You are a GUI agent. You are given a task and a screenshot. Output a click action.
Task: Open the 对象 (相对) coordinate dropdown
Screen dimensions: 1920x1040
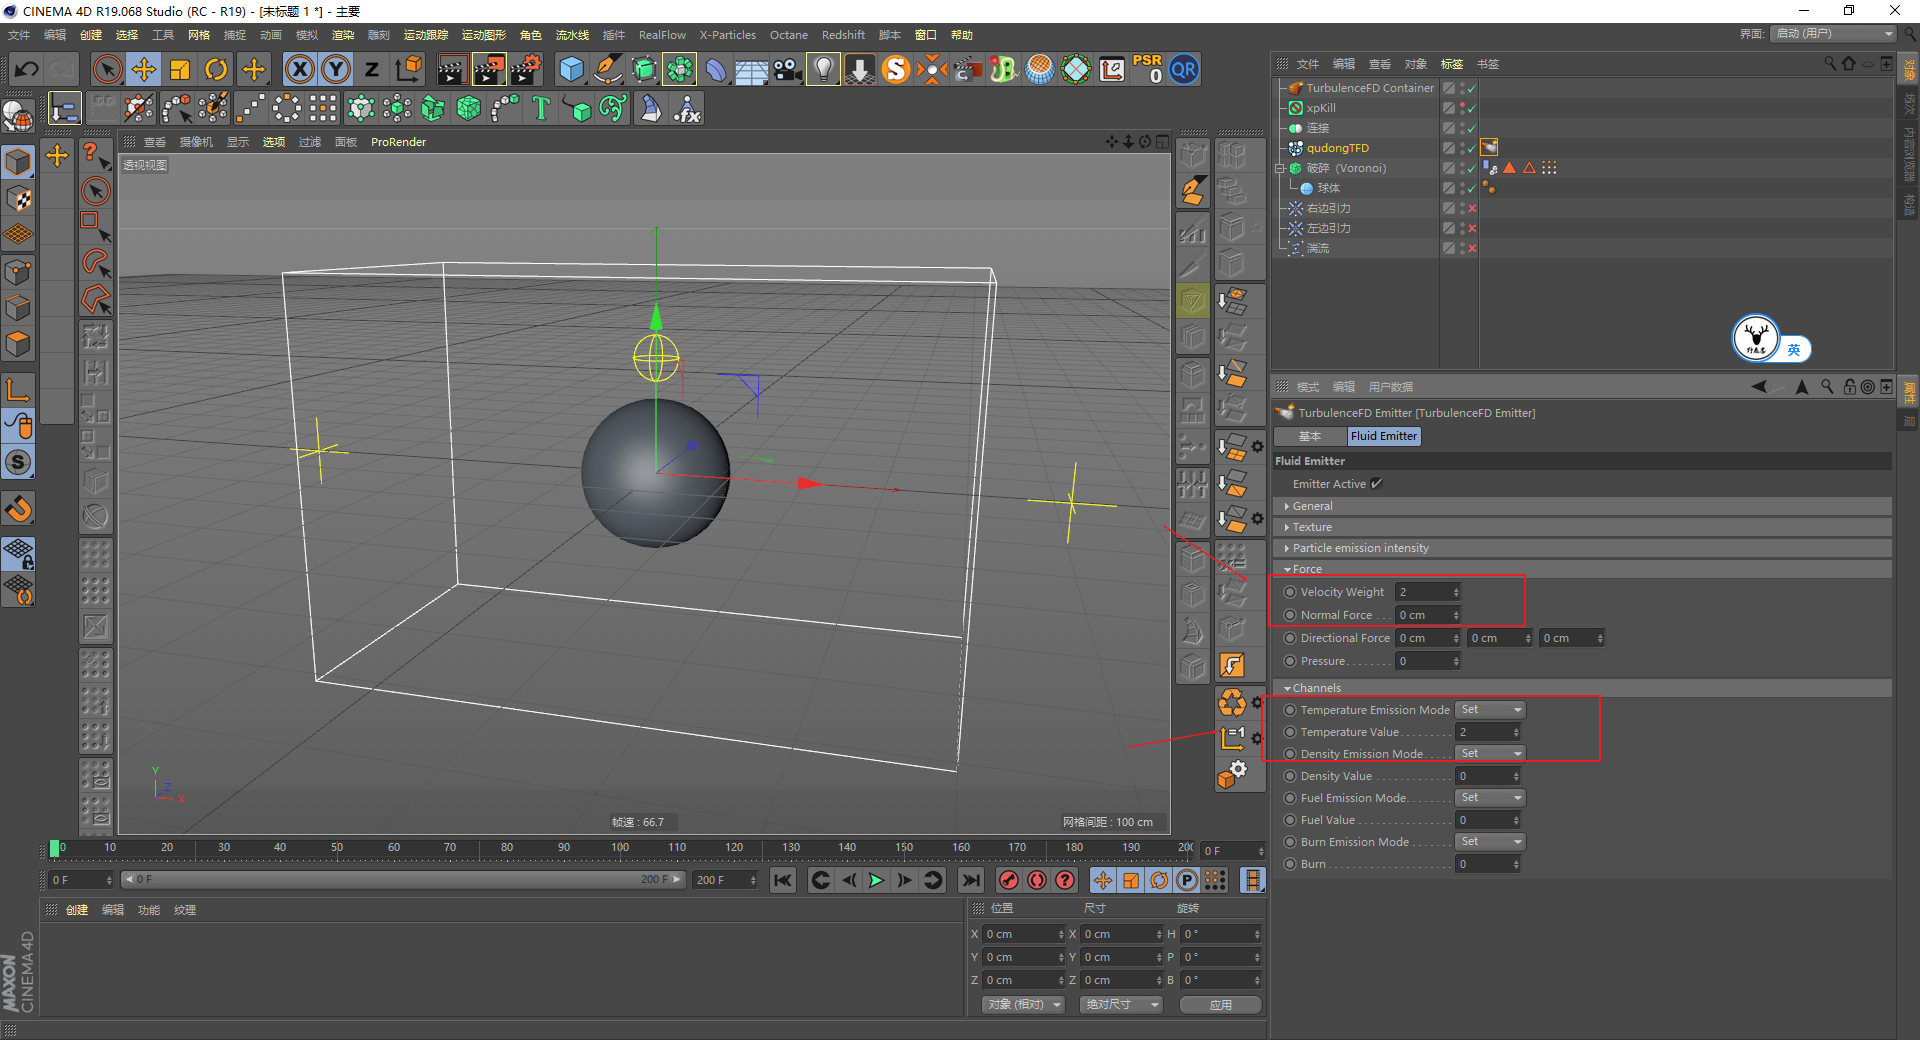click(x=1023, y=1005)
